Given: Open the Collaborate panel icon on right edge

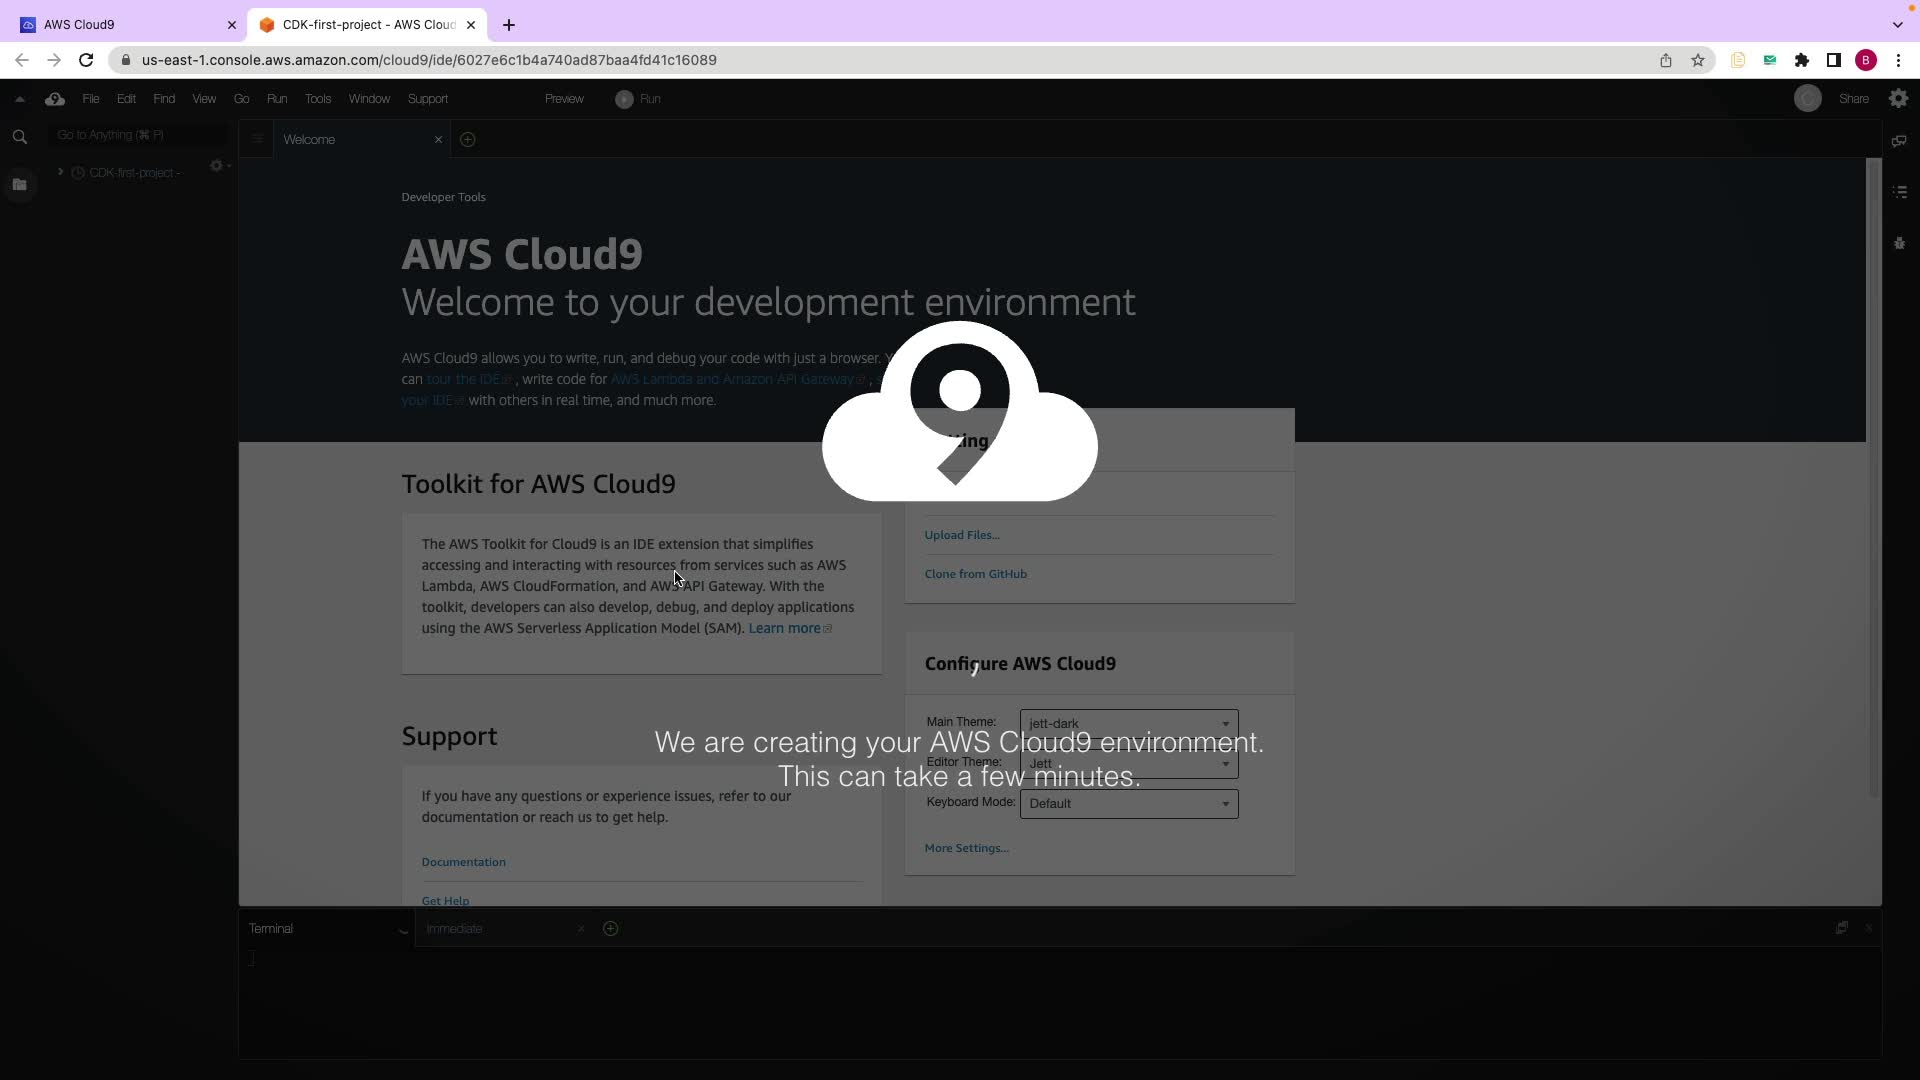Looking at the screenshot, I should tap(1899, 141).
